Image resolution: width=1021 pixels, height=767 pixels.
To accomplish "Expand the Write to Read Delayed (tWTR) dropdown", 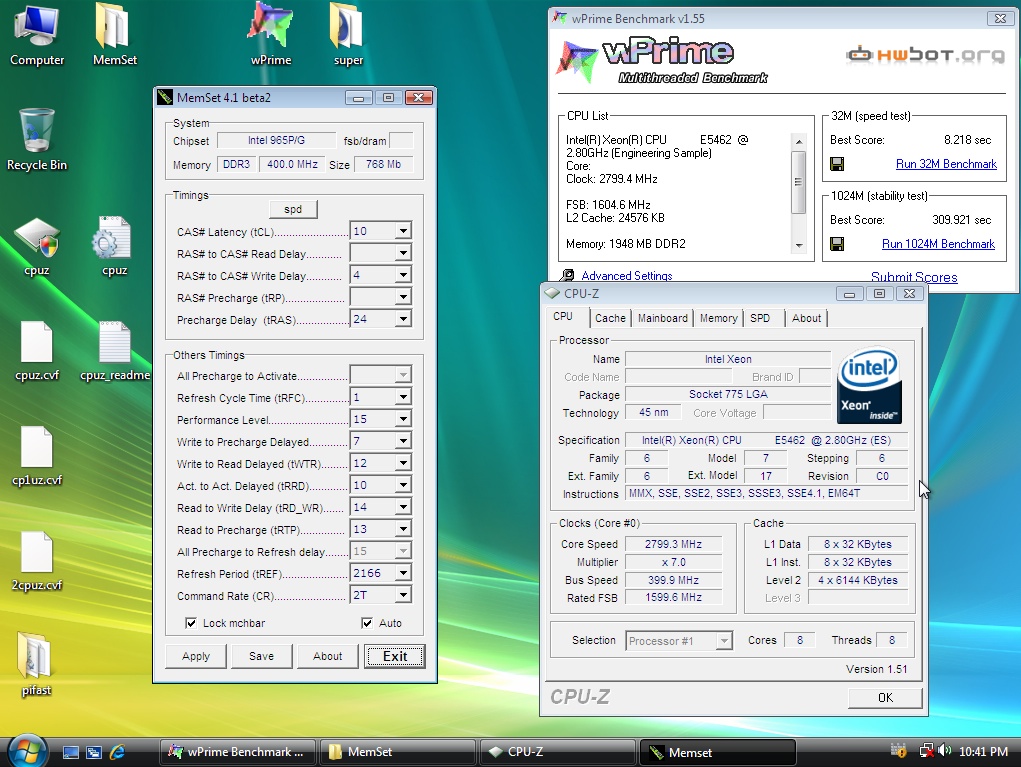I will [404, 464].
